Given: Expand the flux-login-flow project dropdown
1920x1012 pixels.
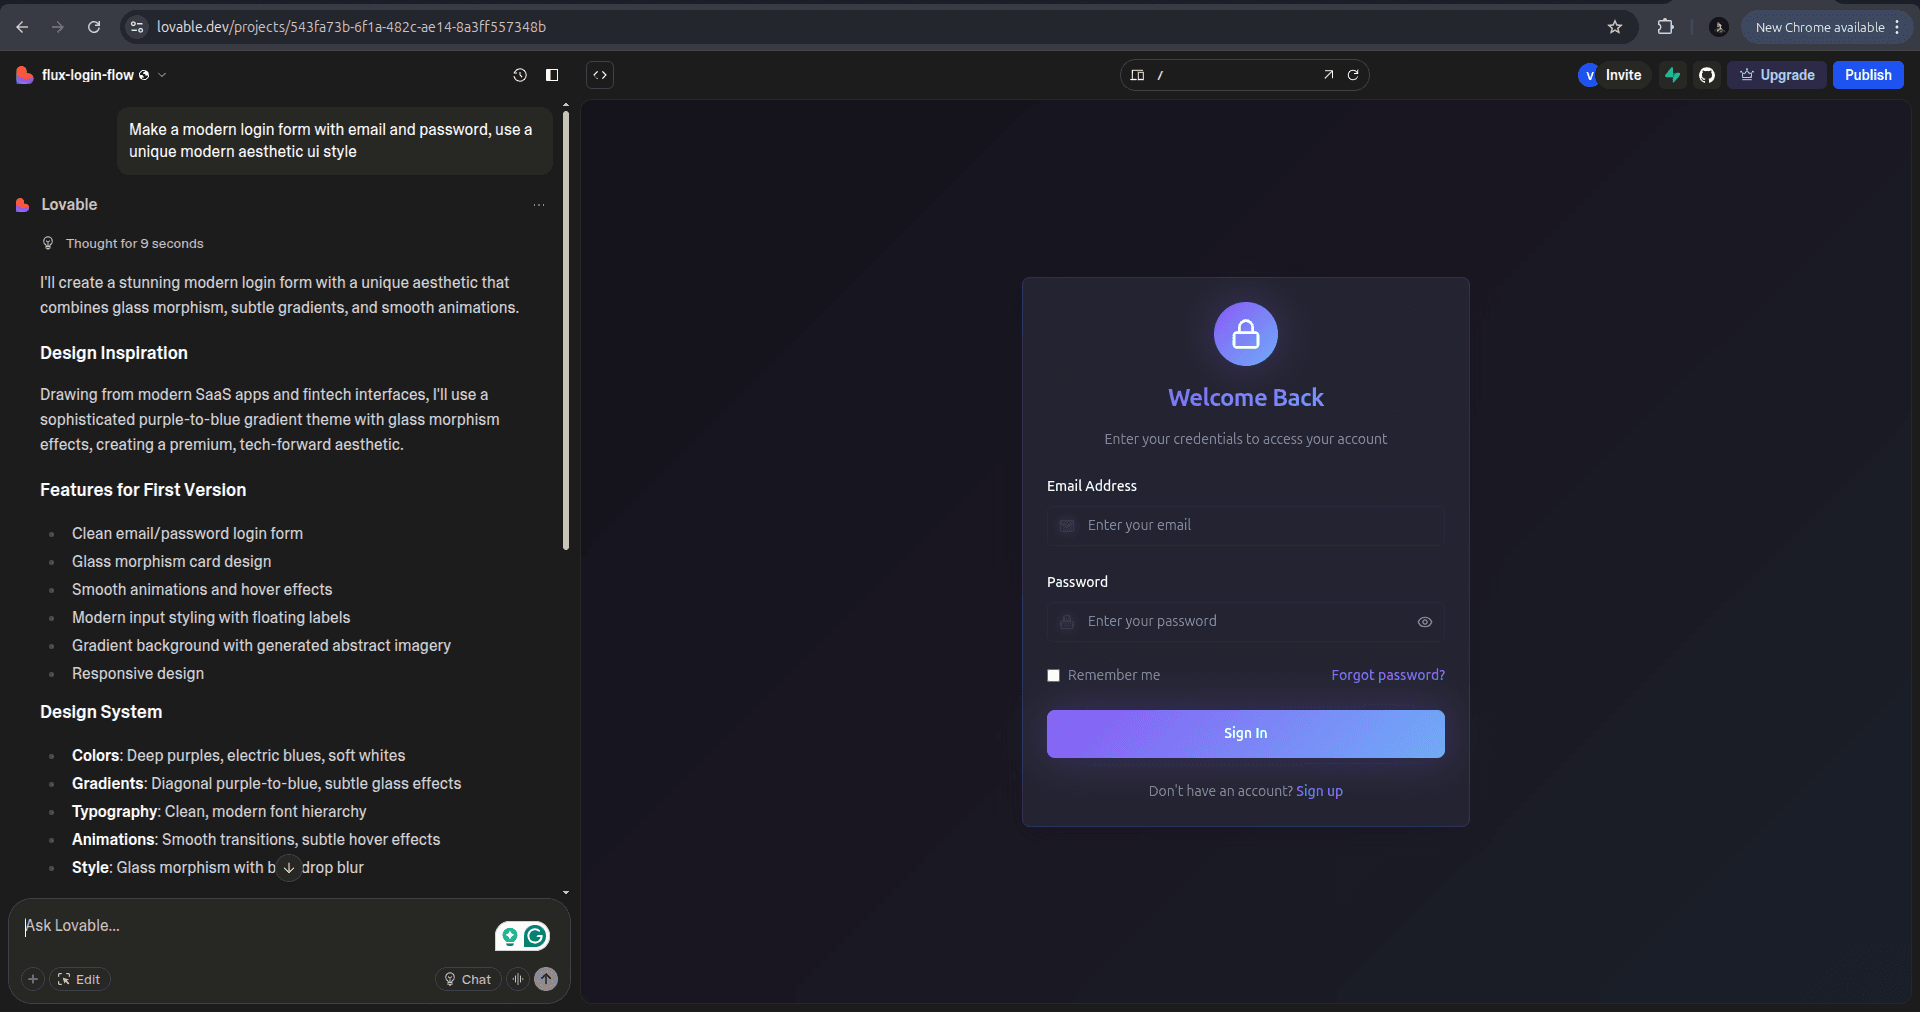Looking at the screenshot, I should 163,75.
